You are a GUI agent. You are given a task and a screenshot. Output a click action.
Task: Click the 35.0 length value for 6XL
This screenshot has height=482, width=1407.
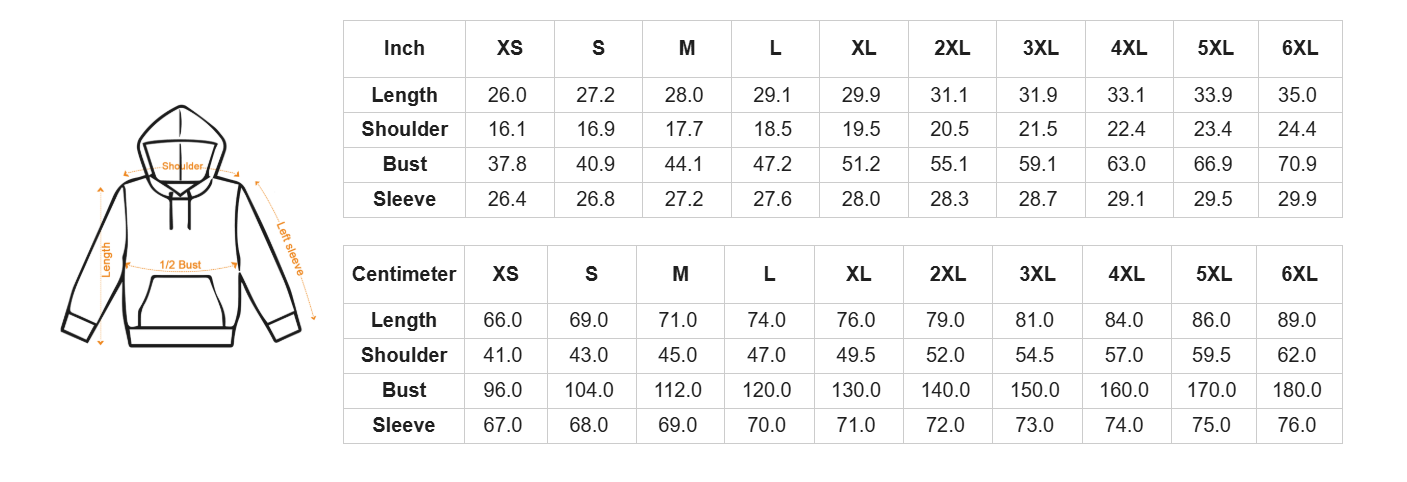1297,95
